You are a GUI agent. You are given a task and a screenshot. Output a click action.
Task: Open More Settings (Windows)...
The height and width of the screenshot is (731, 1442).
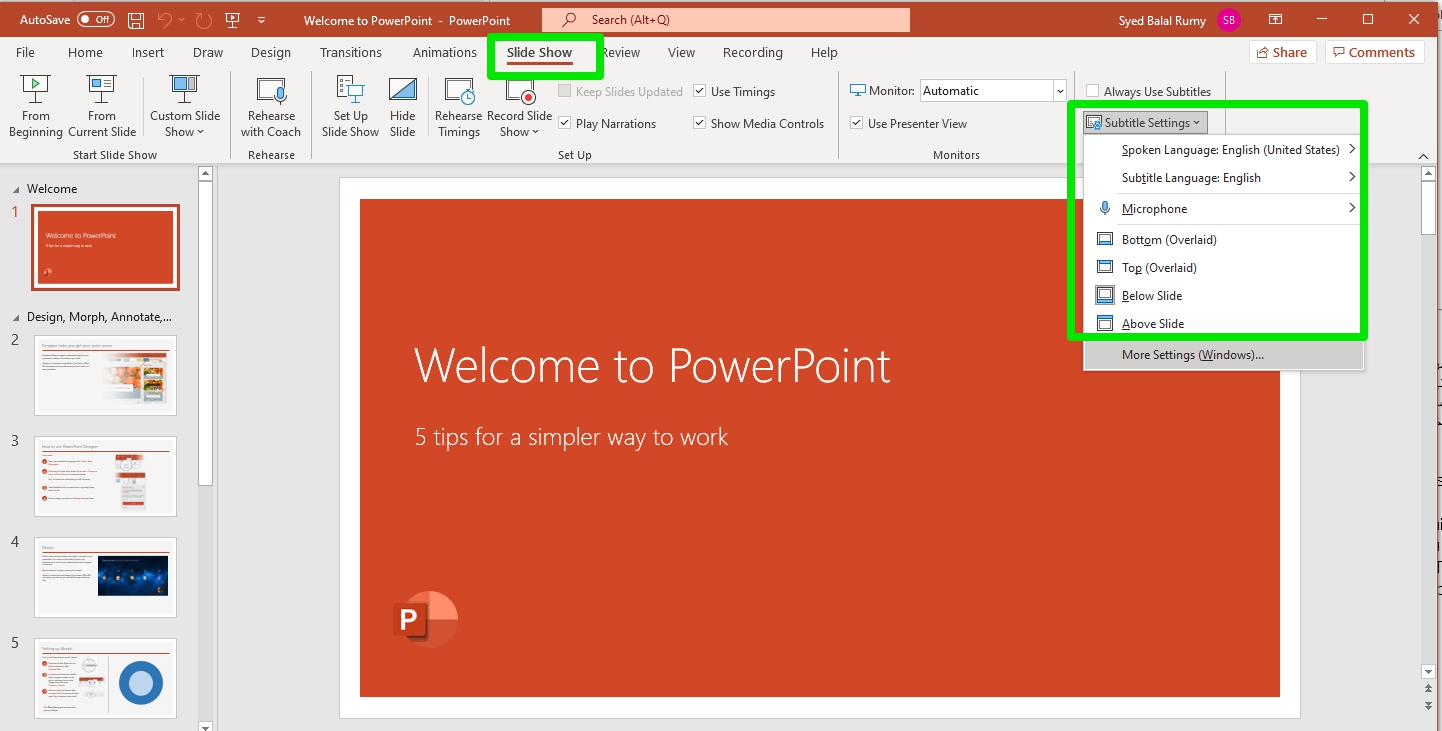pos(1224,355)
